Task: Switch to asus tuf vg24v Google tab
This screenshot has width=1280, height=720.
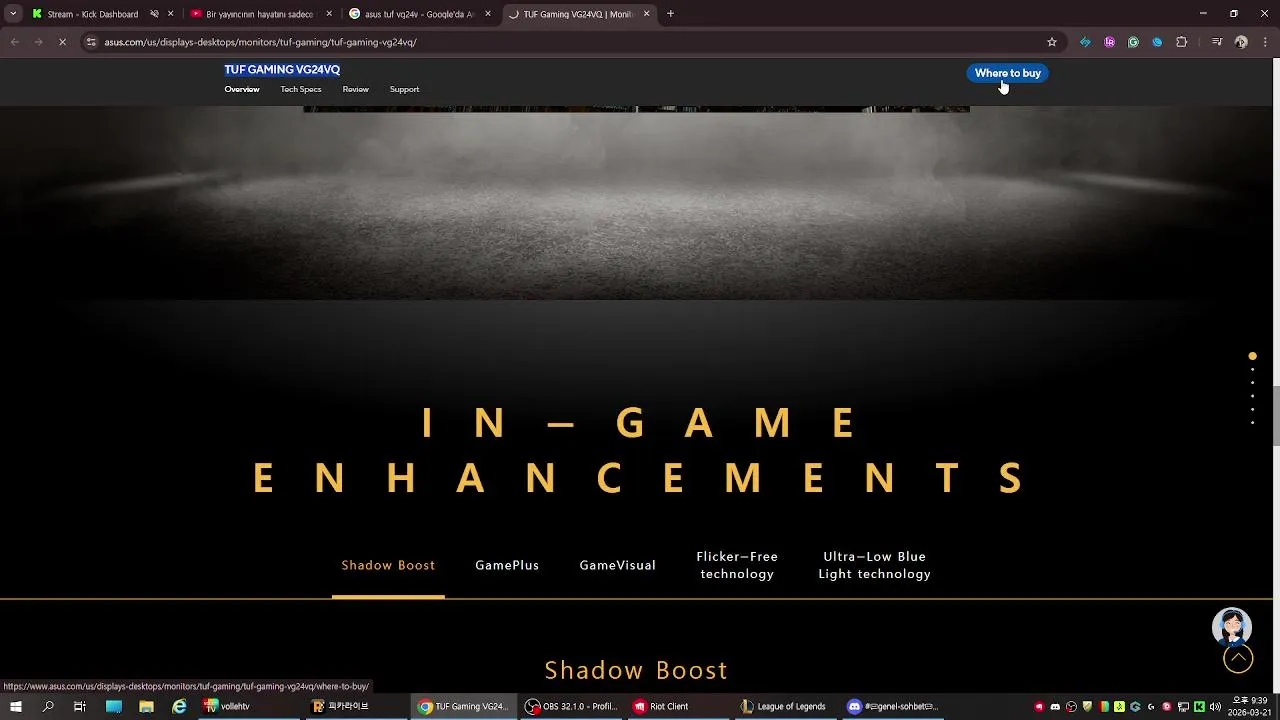Action: [x=419, y=14]
